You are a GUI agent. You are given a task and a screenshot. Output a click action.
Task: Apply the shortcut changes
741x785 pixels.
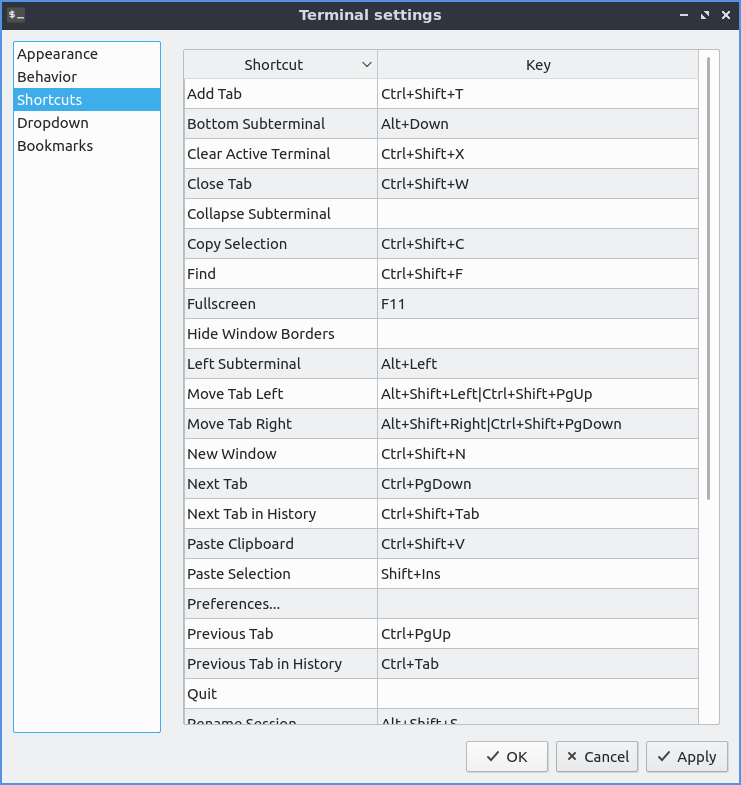click(x=686, y=757)
